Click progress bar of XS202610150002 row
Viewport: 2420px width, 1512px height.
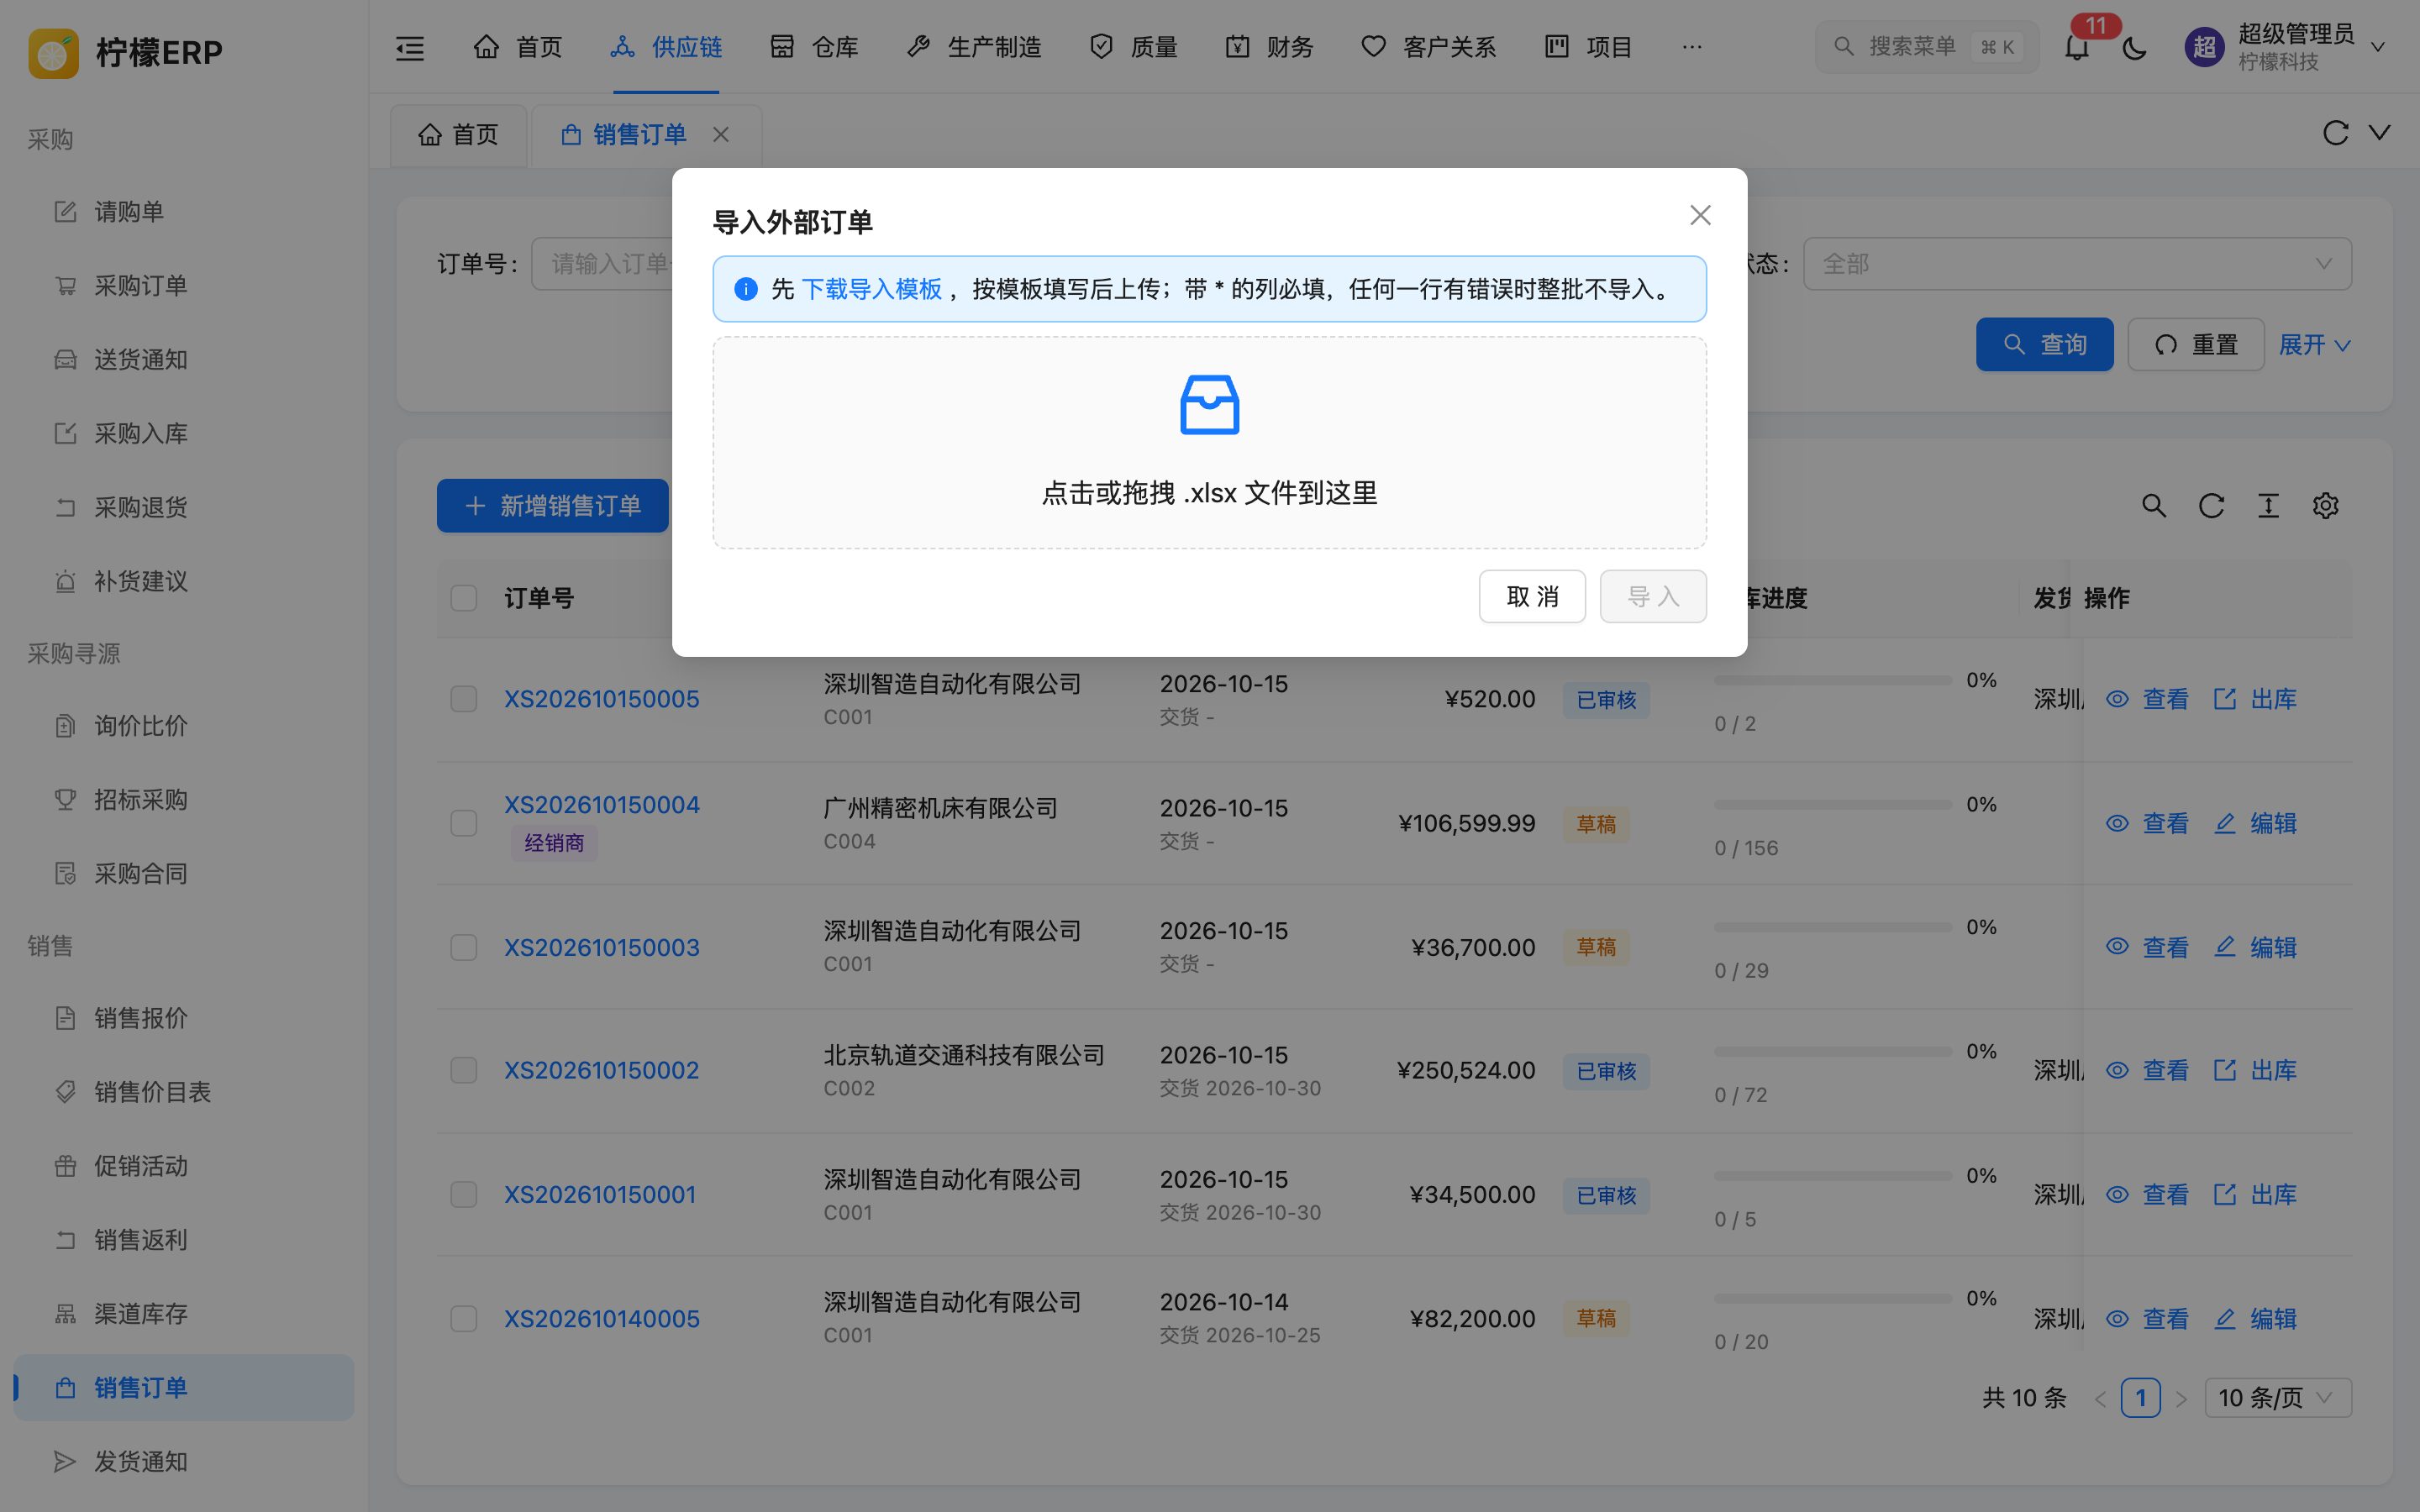coord(1832,1052)
